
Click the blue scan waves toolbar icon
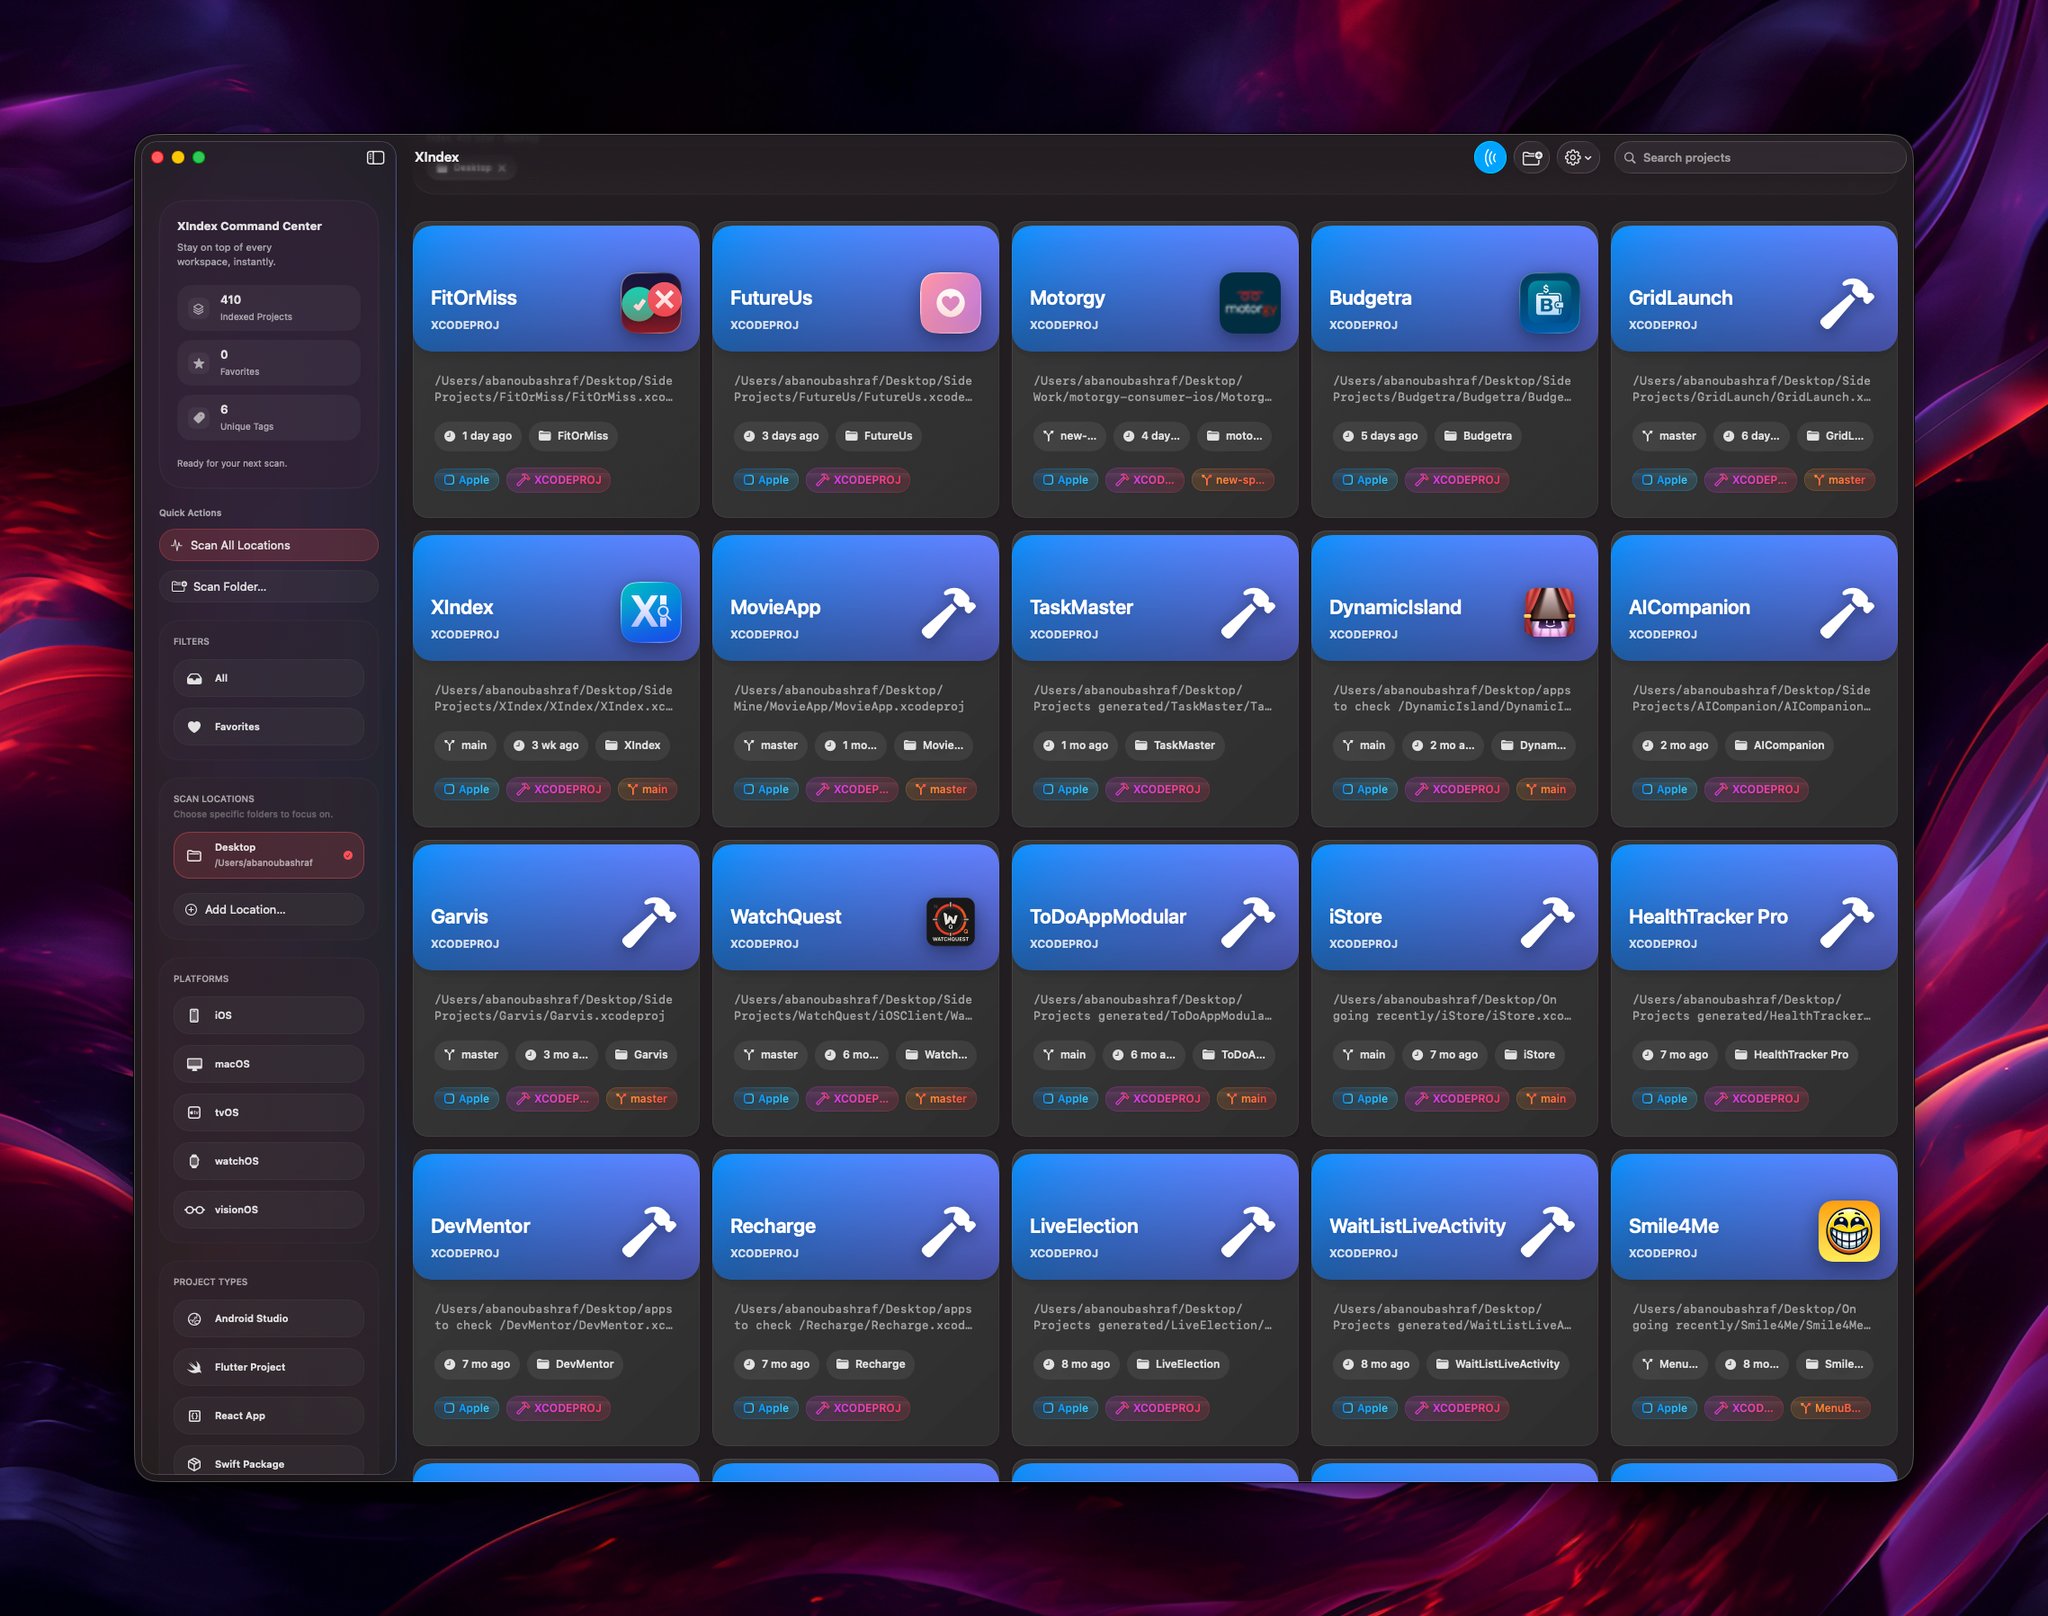1489,157
